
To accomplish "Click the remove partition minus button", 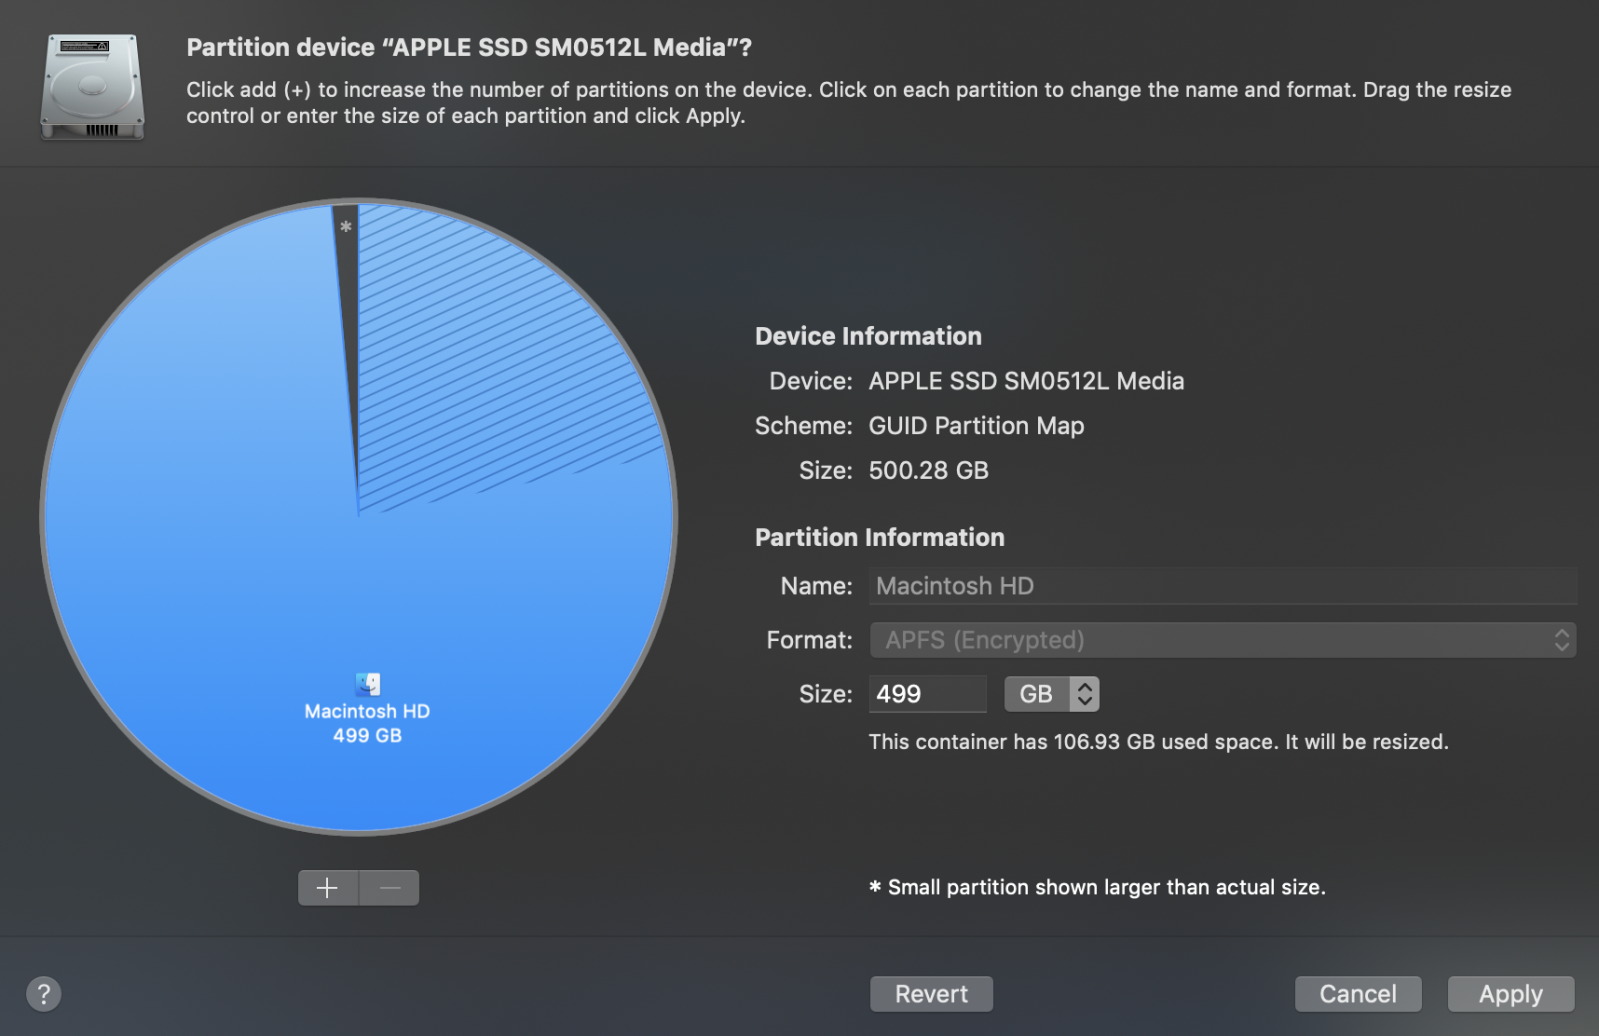I will click(x=389, y=887).
